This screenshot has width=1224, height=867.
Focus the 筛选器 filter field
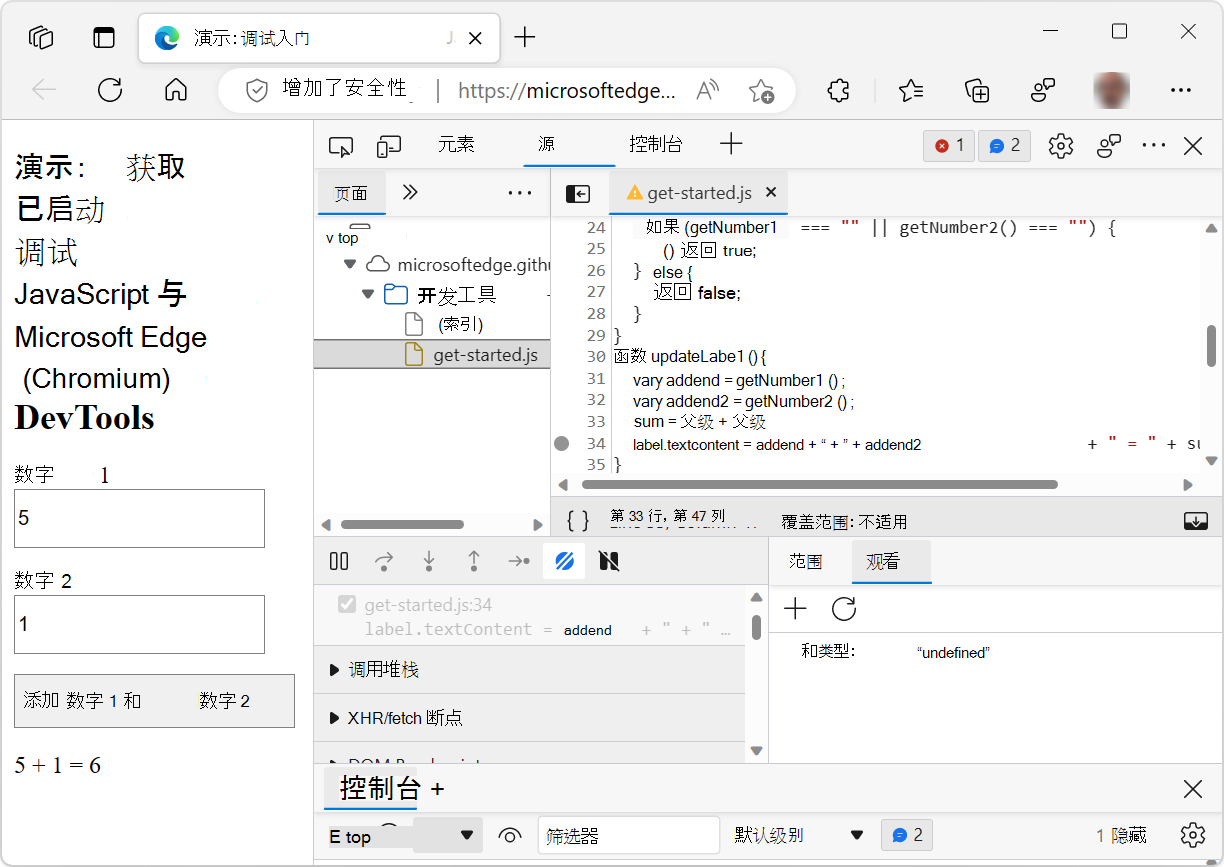pos(629,835)
